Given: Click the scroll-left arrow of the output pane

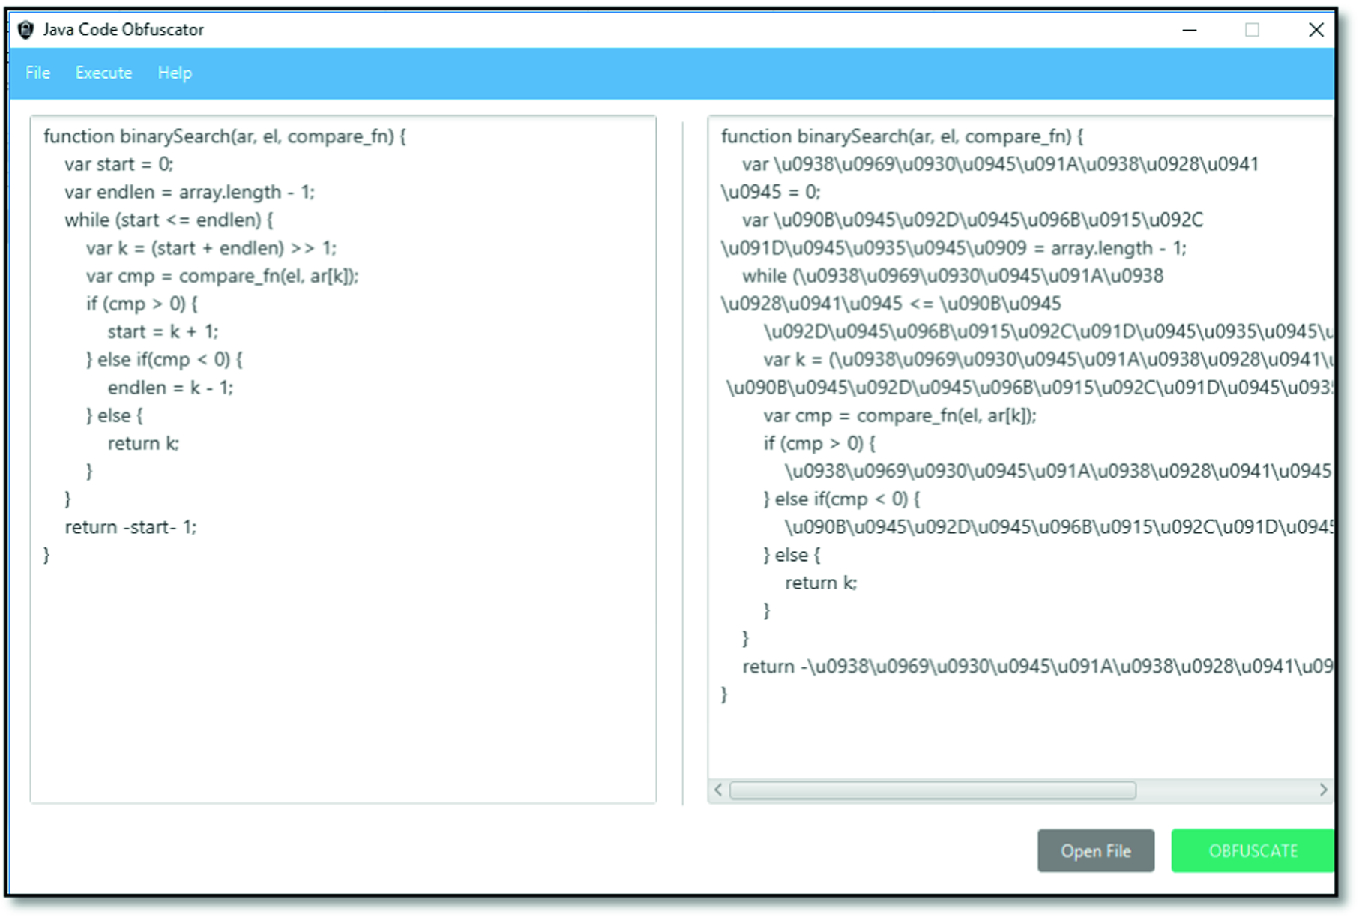Looking at the screenshot, I should click(718, 790).
